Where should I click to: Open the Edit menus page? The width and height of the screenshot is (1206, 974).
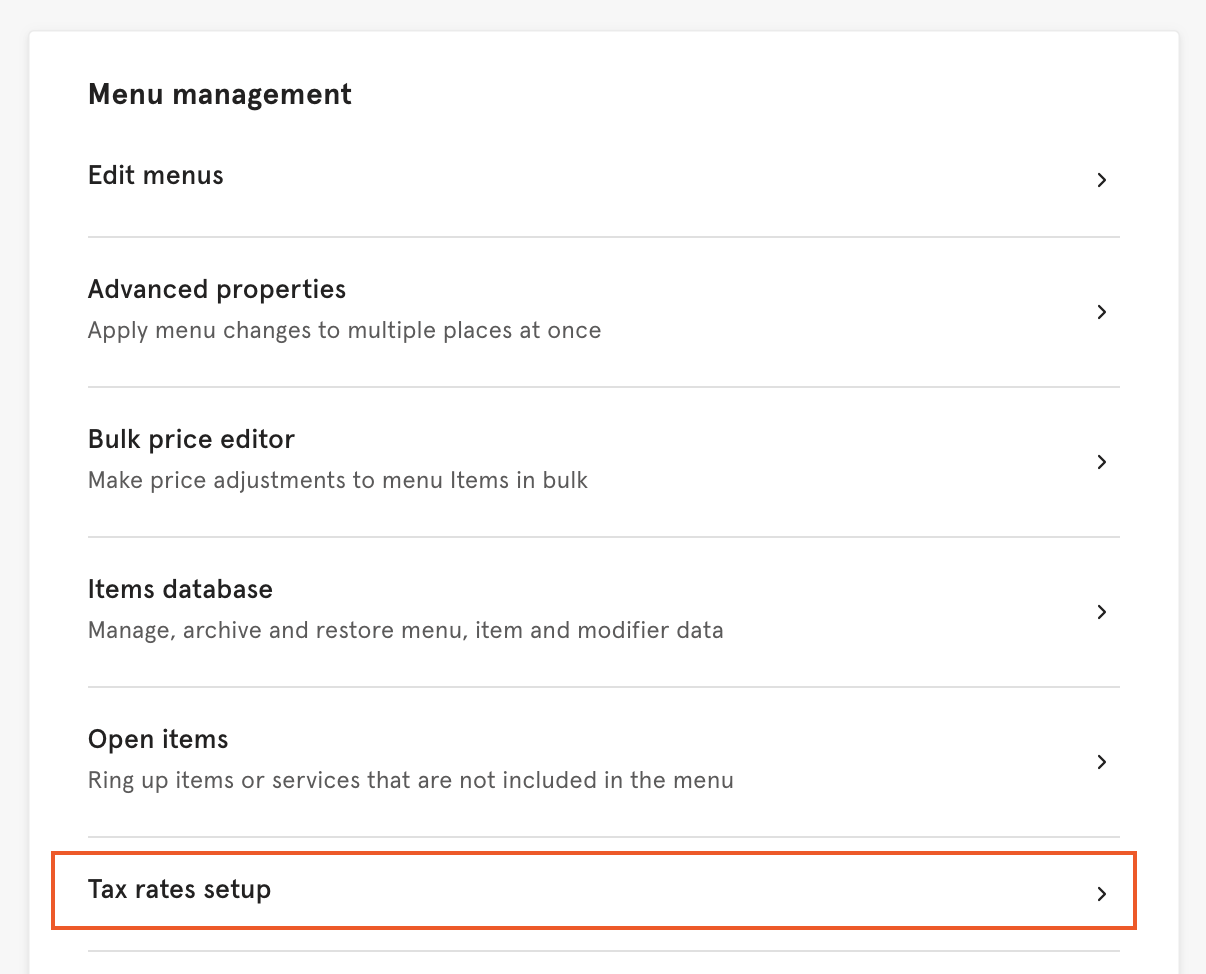[x=156, y=176]
